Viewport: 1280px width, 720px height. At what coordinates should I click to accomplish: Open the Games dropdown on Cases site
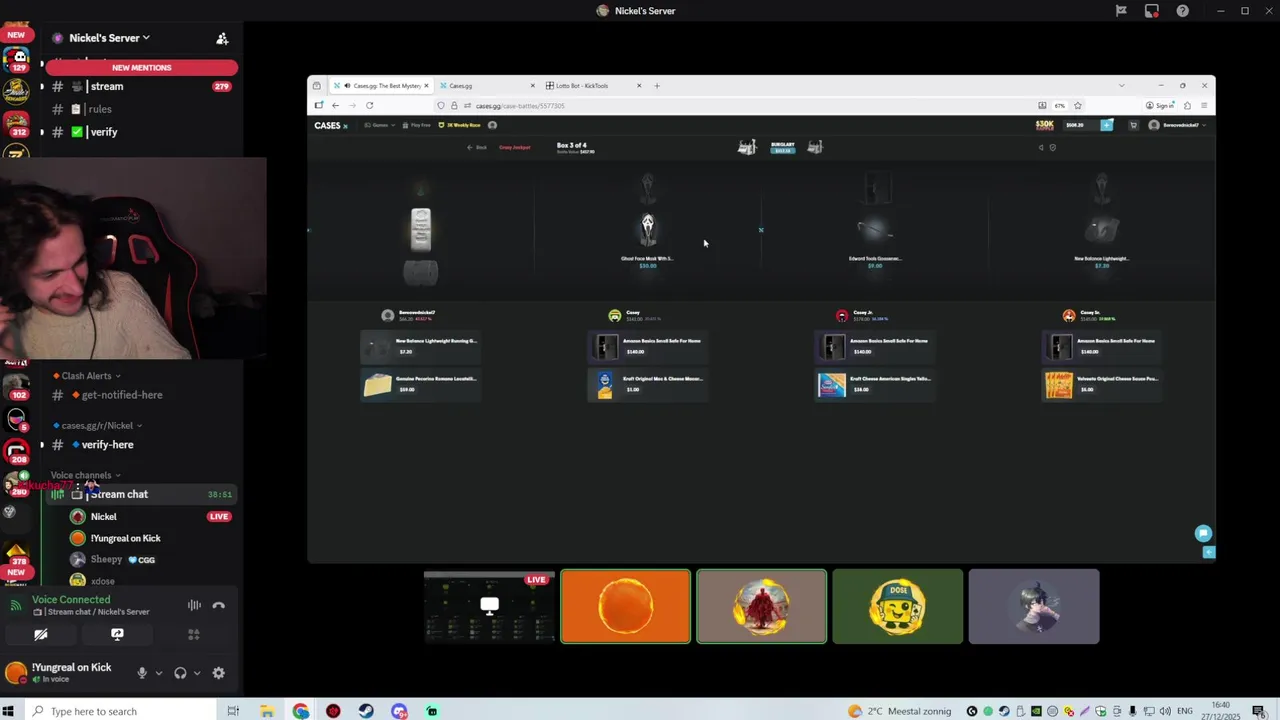click(x=380, y=126)
